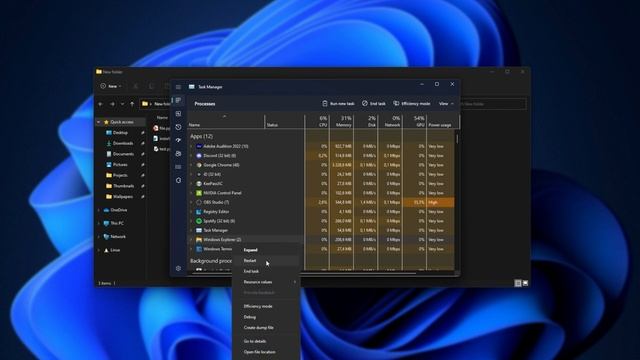Go up one folder level in File Explorer
This screenshot has width=640, height=360.
coord(132,104)
